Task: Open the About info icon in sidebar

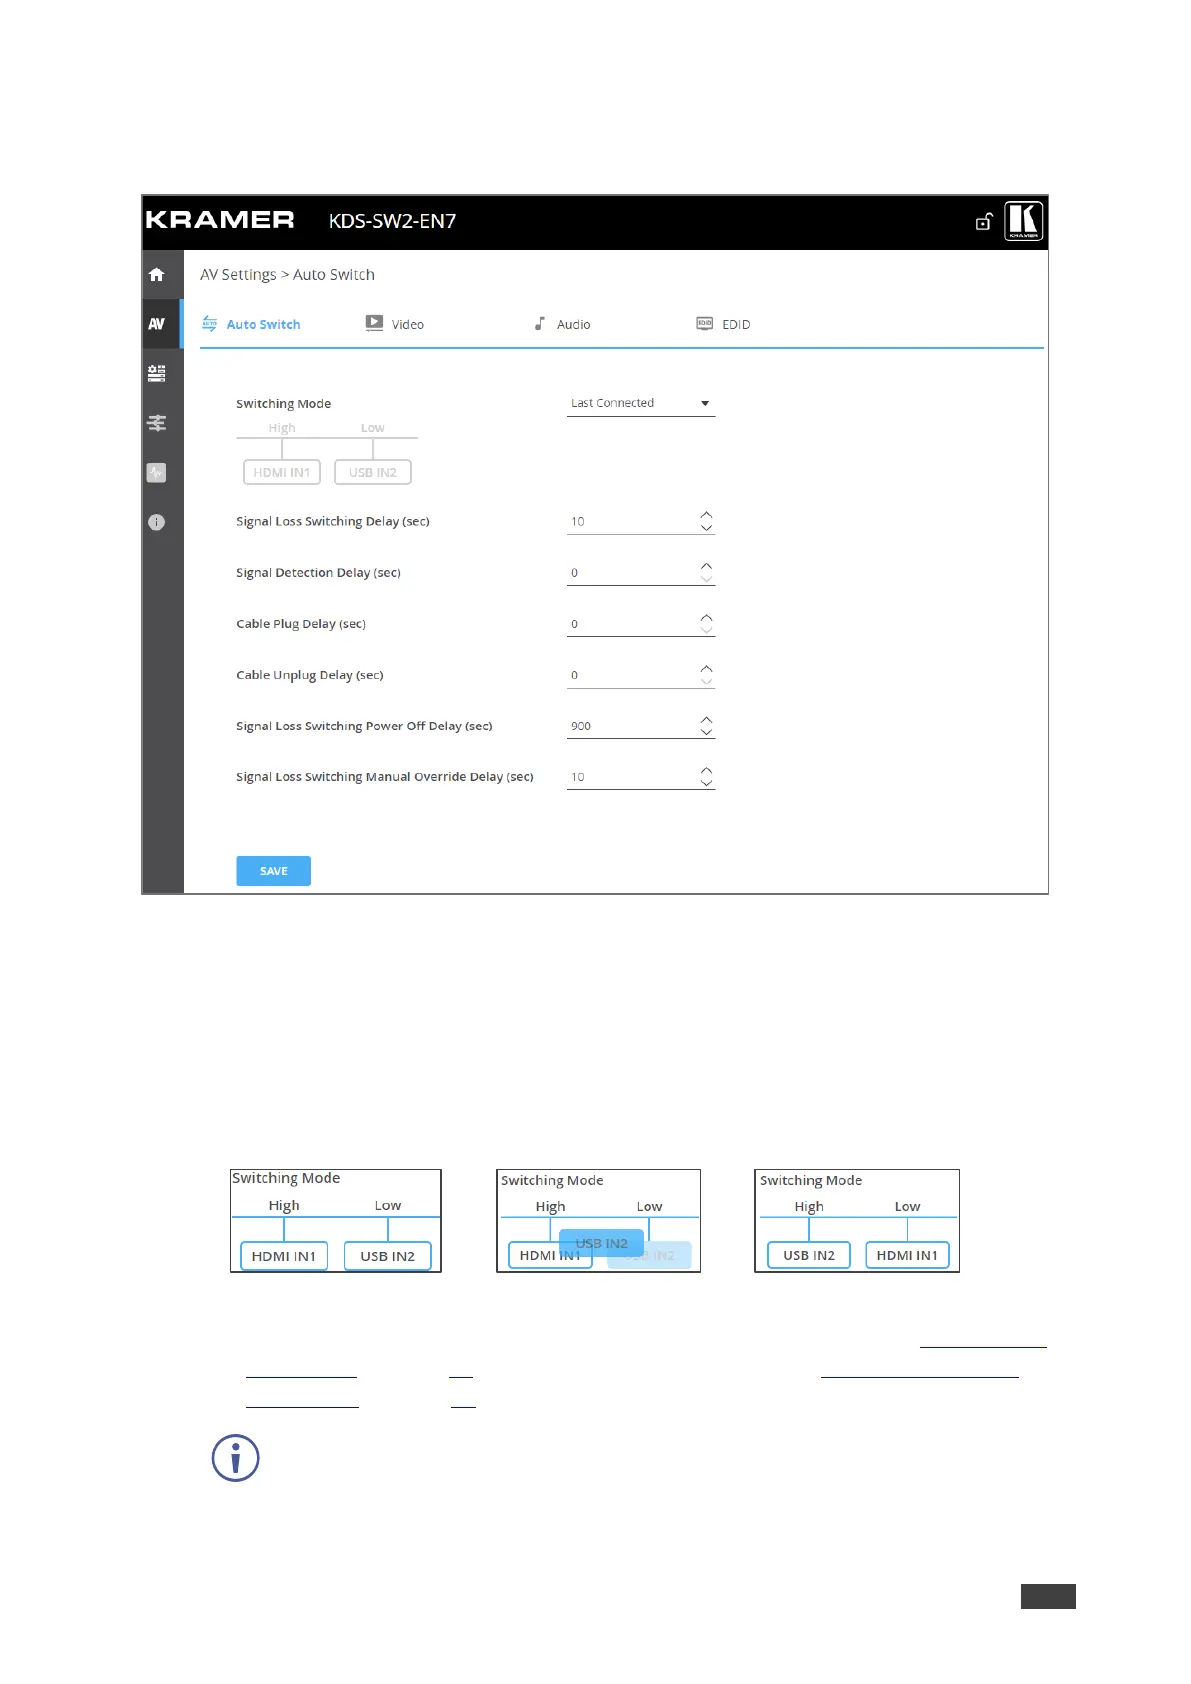Action: click(x=157, y=522)
